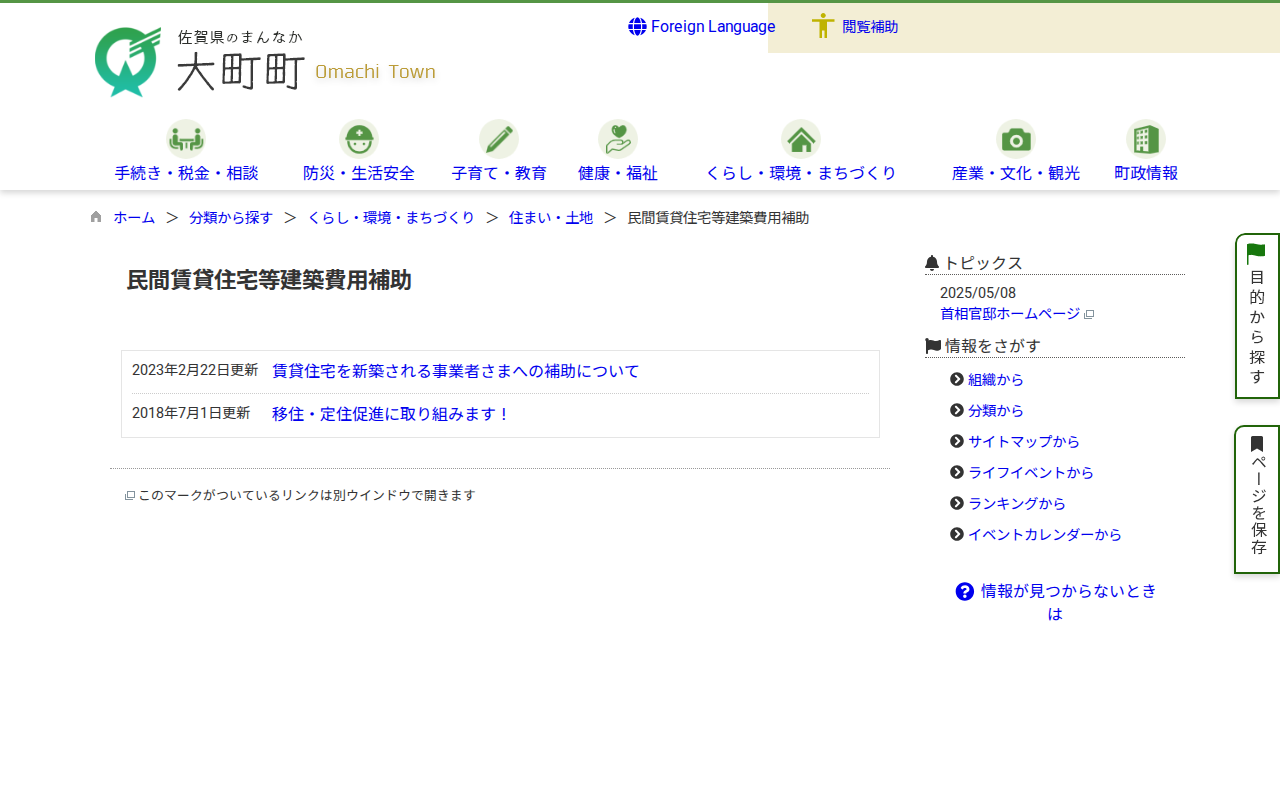
Task: Click the arrow icon beside ライフイベントから
Action: [957, 472]
